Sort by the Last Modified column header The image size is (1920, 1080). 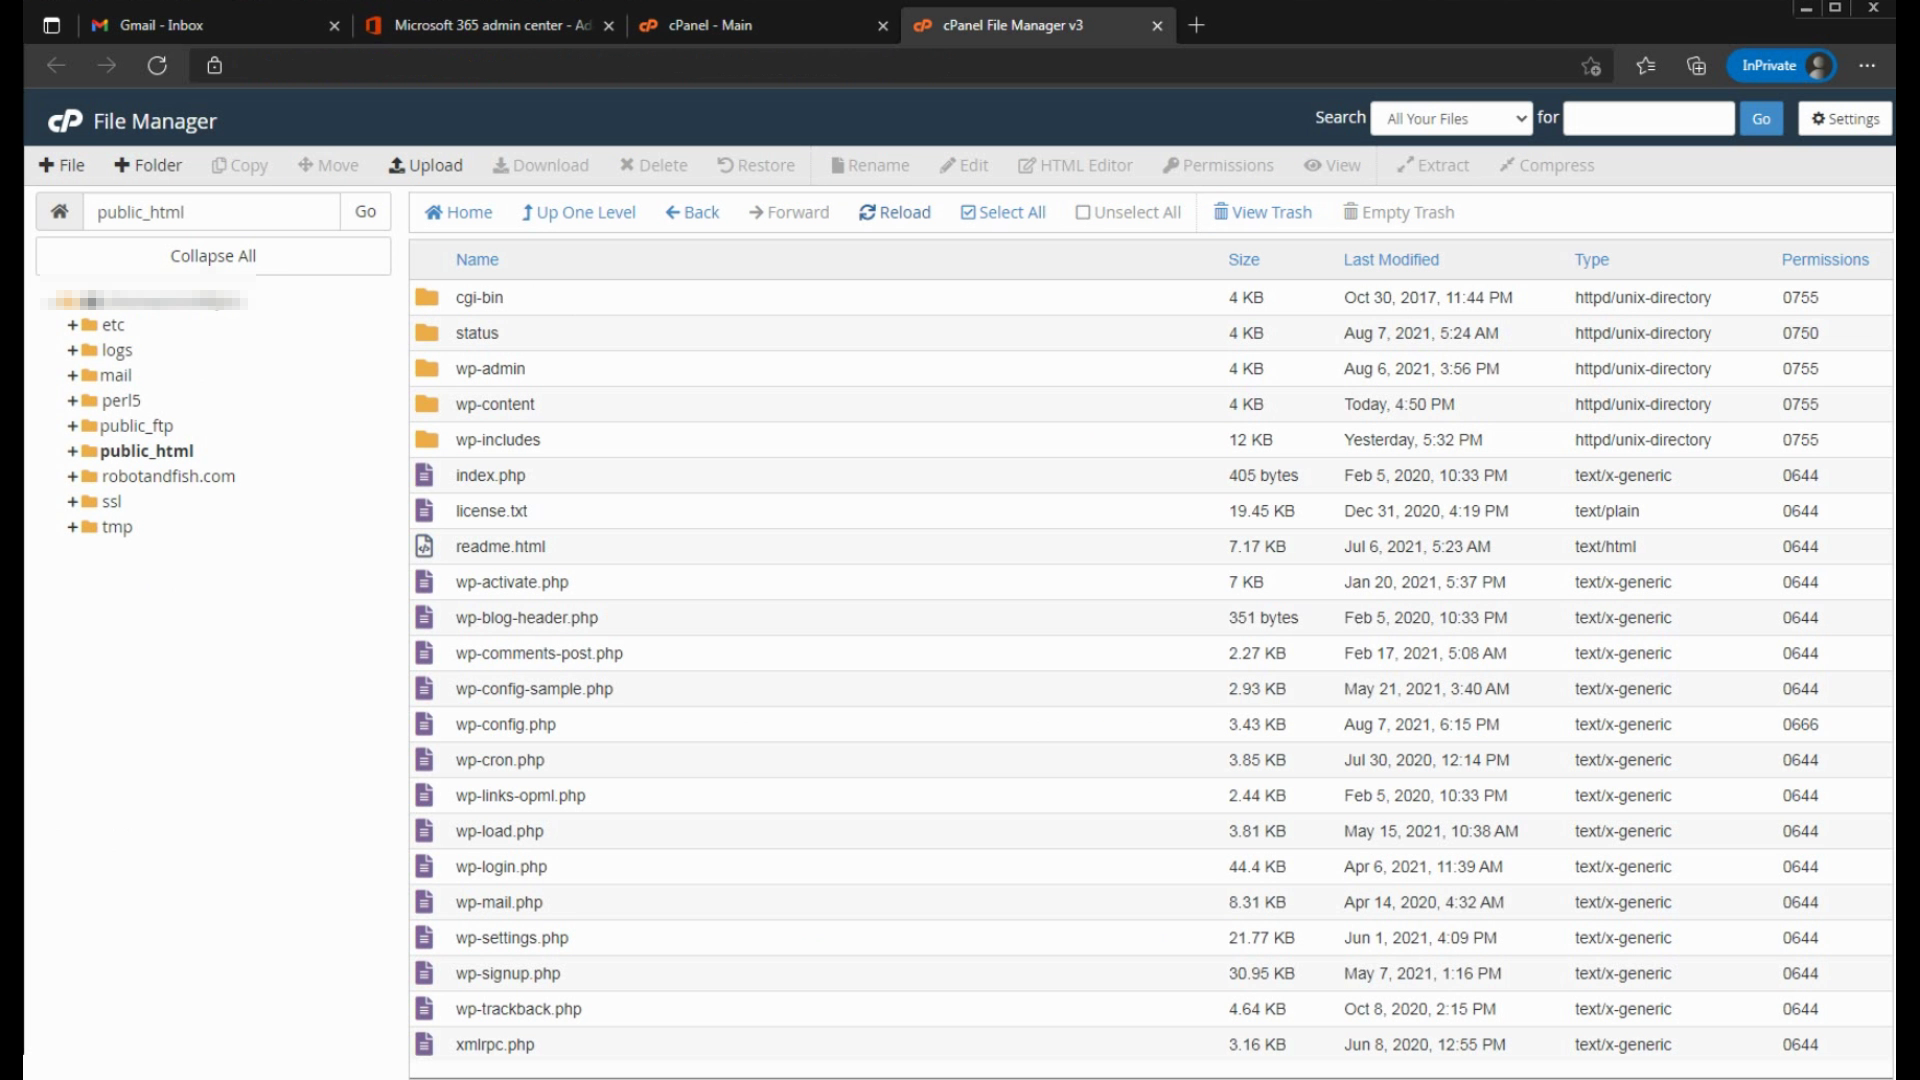pyautogui.click(x=1390, y=260)
